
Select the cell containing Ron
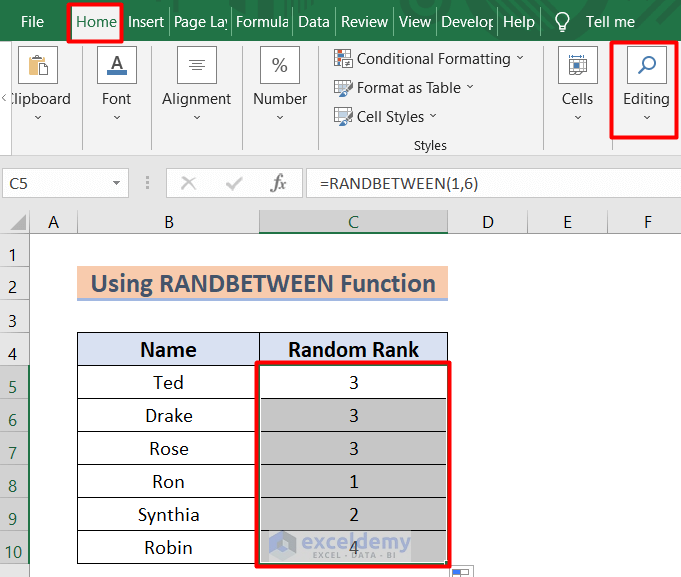tap(169, 481)
